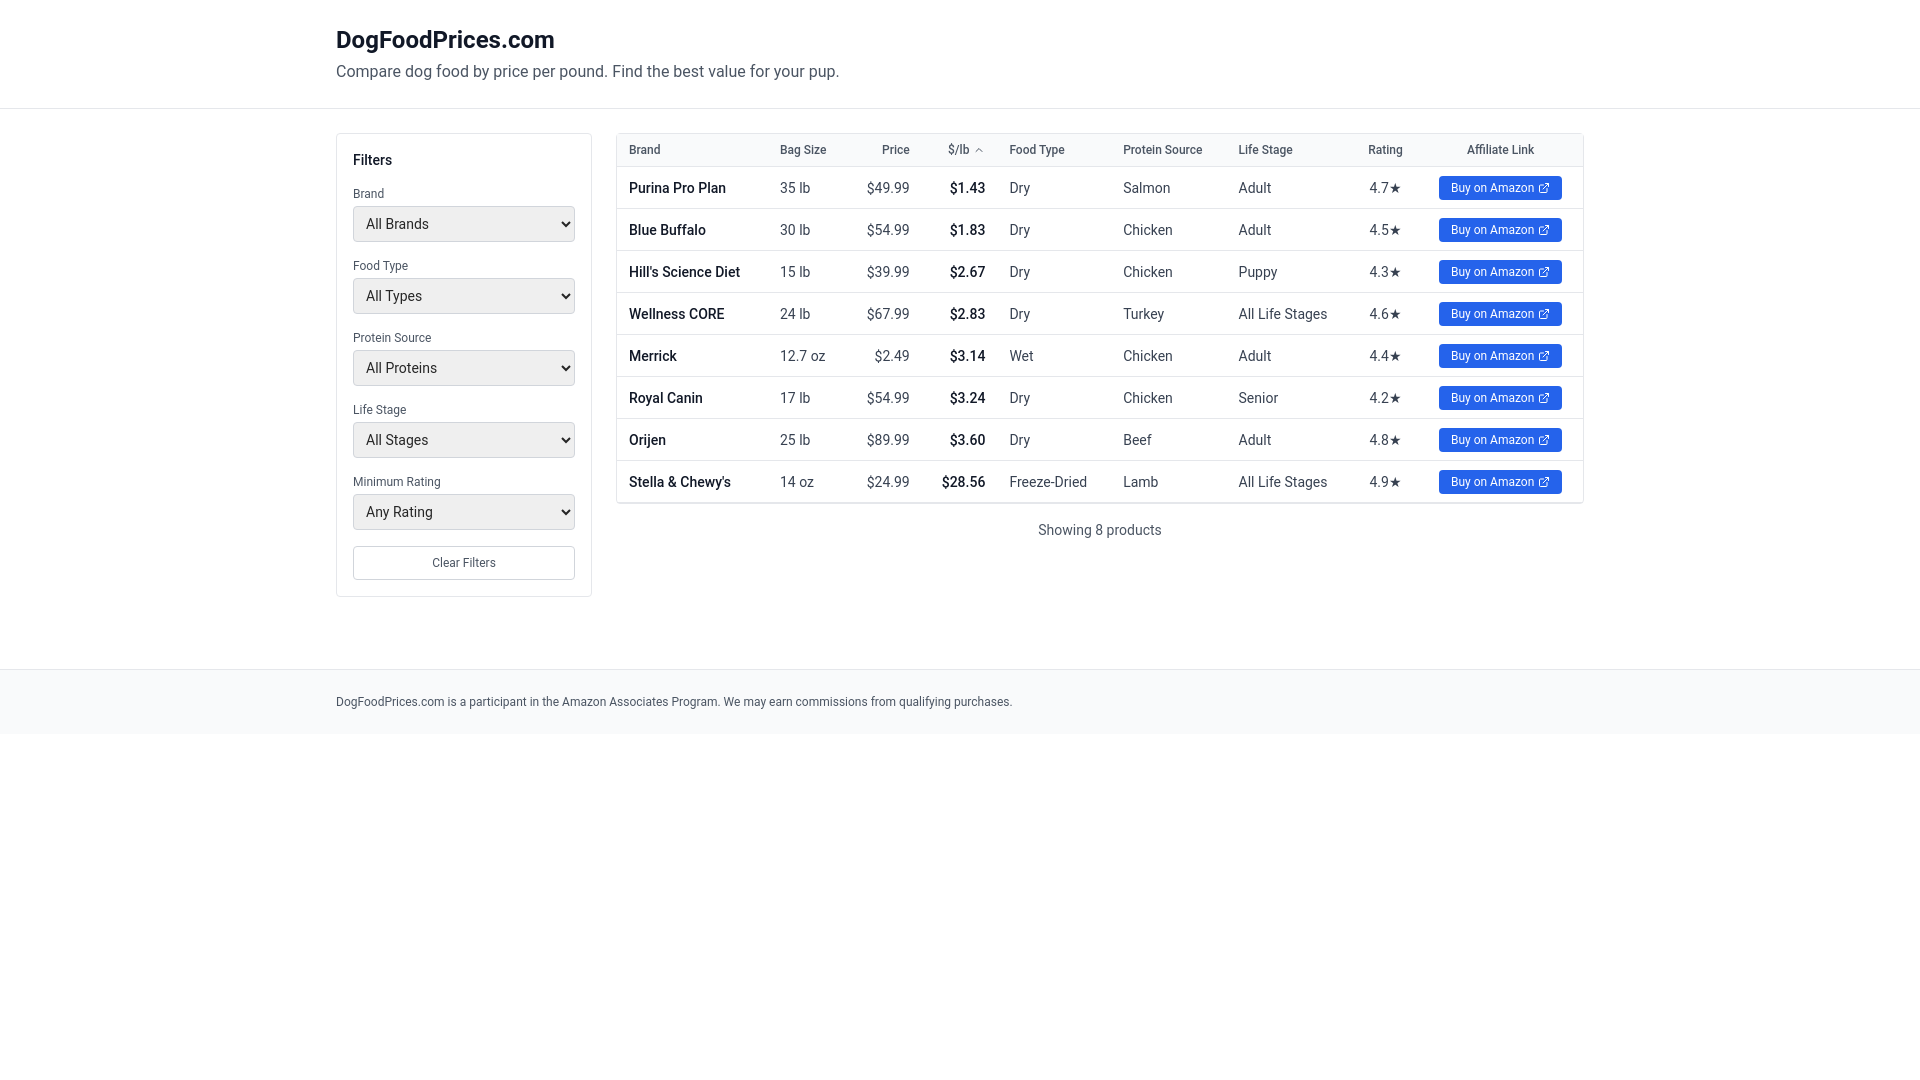1920x1080 pixels.
Task: Sort table by Rating header
Action: point(1385,150)
